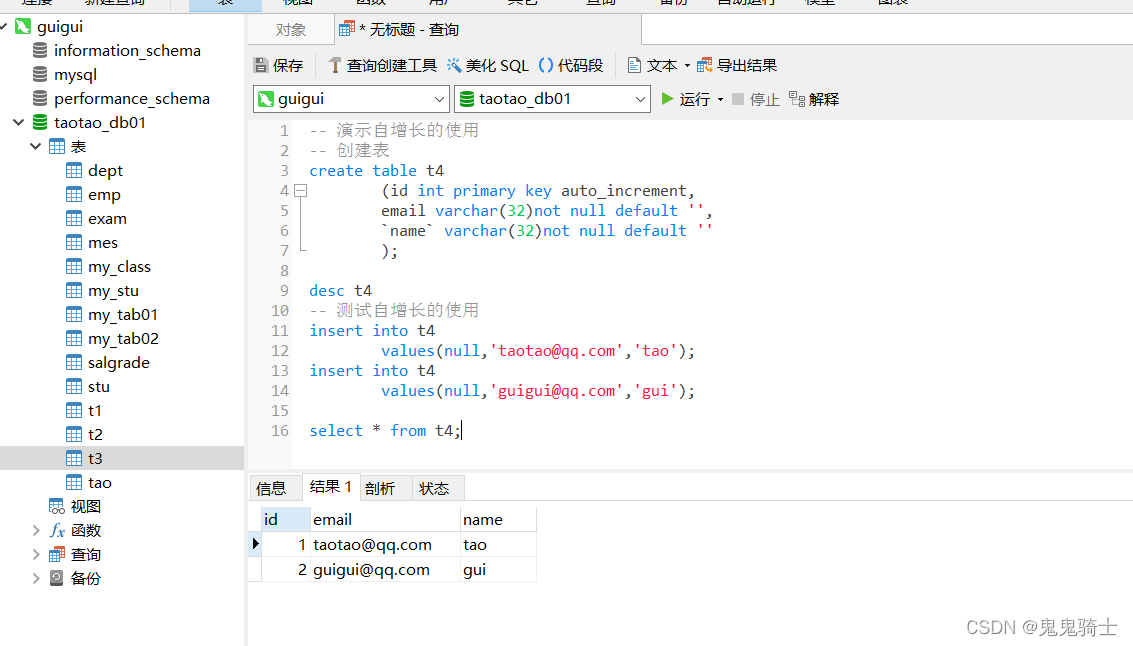Click the name column header
This screenshot has height=646, width=1133.
(x=498, y=520)
